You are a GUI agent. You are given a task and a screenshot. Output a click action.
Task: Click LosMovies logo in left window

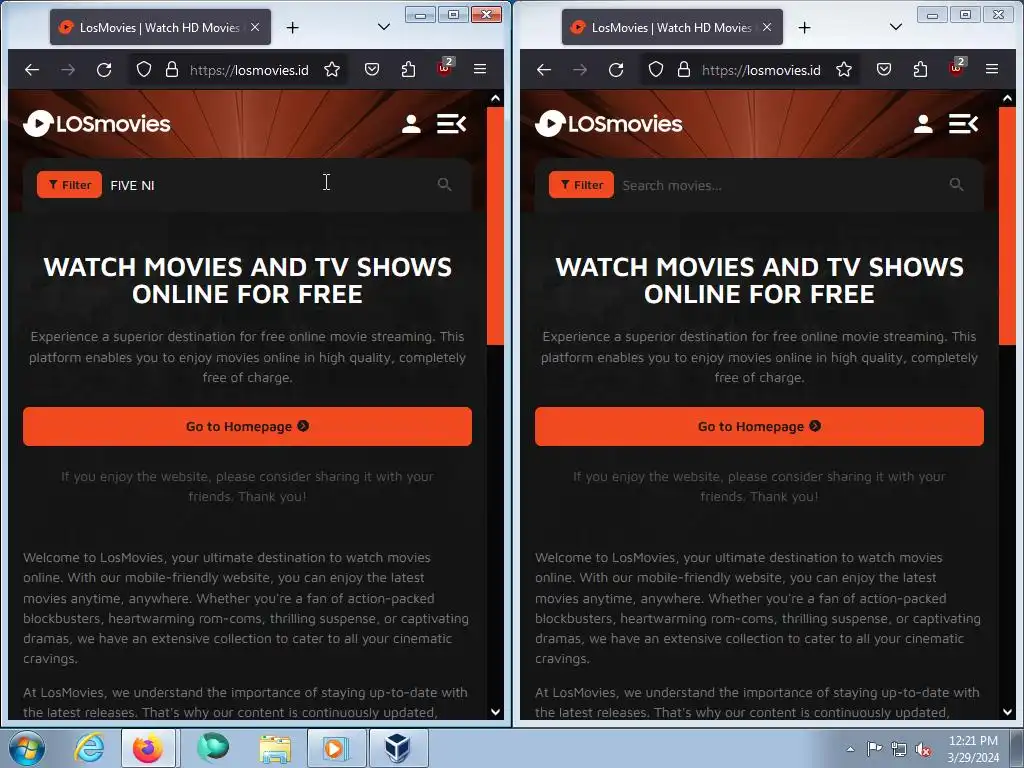point(97,123)
